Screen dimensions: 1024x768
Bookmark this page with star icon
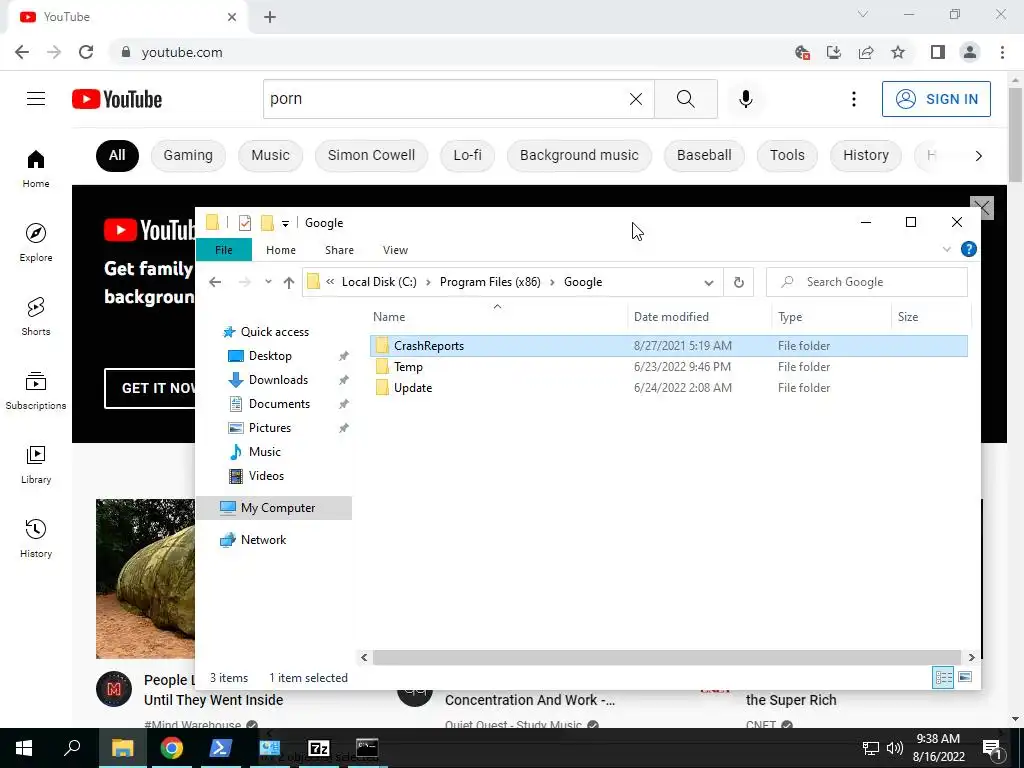(898, 52)
